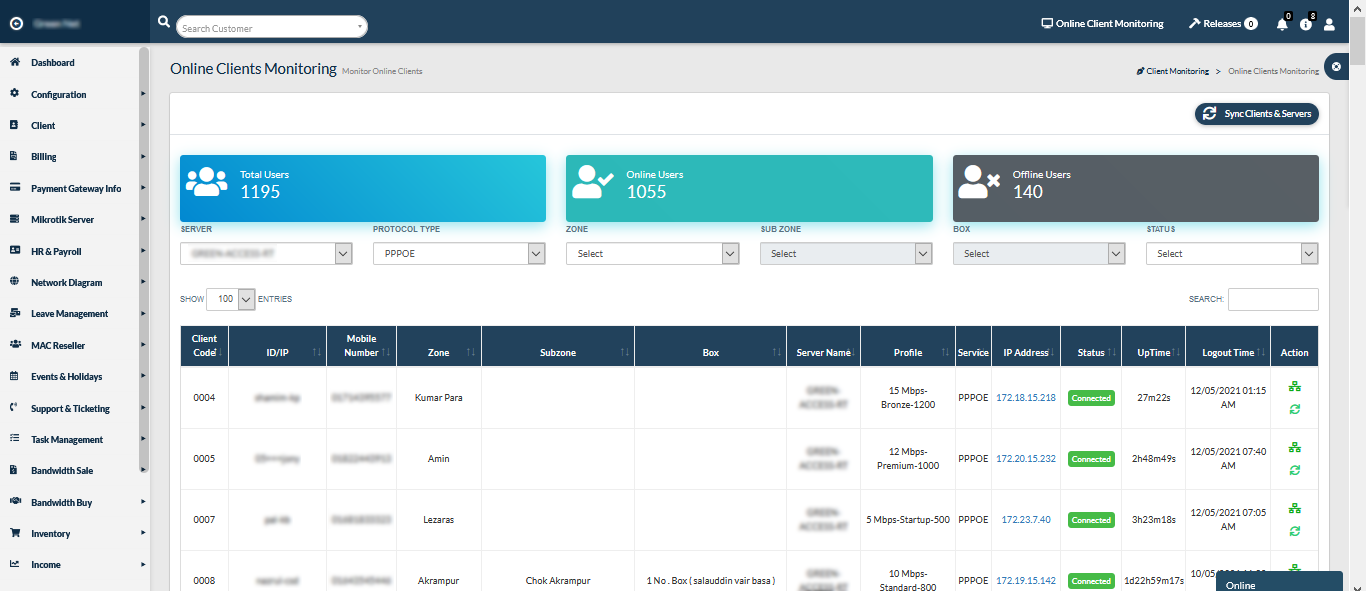Viewport: 1366px width, 591px height.
Task: Open the Billing menu in sidebar
Action: (x=44, y=156)
